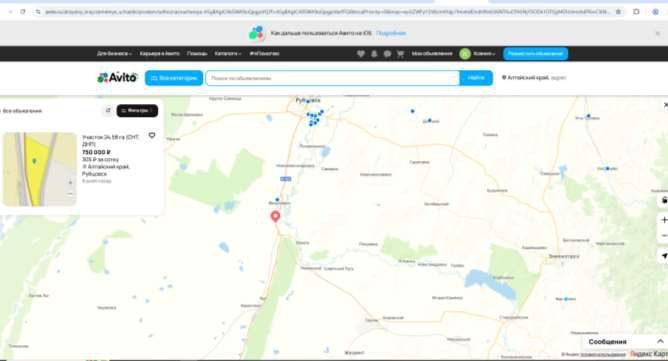668x361 pixels.
Task: Click the blue Найти search button
Action: [476, 78]
